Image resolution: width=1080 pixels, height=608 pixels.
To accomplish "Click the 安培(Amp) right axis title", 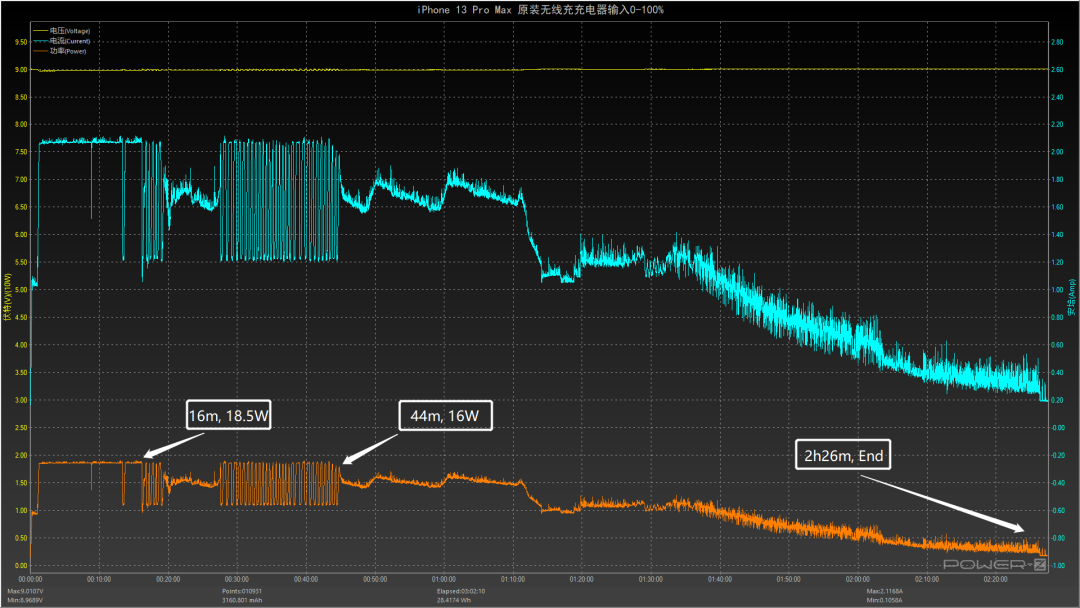I will point(1072,298).
